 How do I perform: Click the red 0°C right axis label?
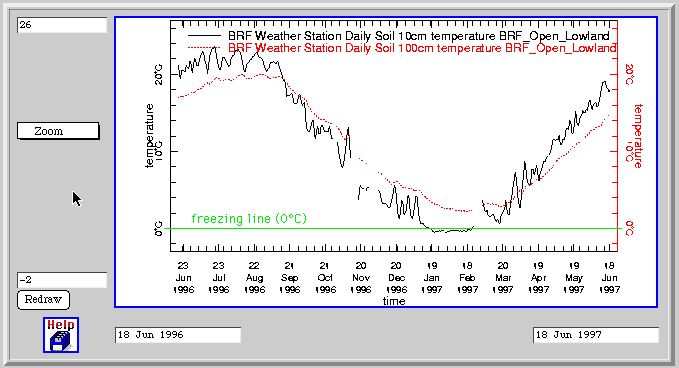pos(629,228)
